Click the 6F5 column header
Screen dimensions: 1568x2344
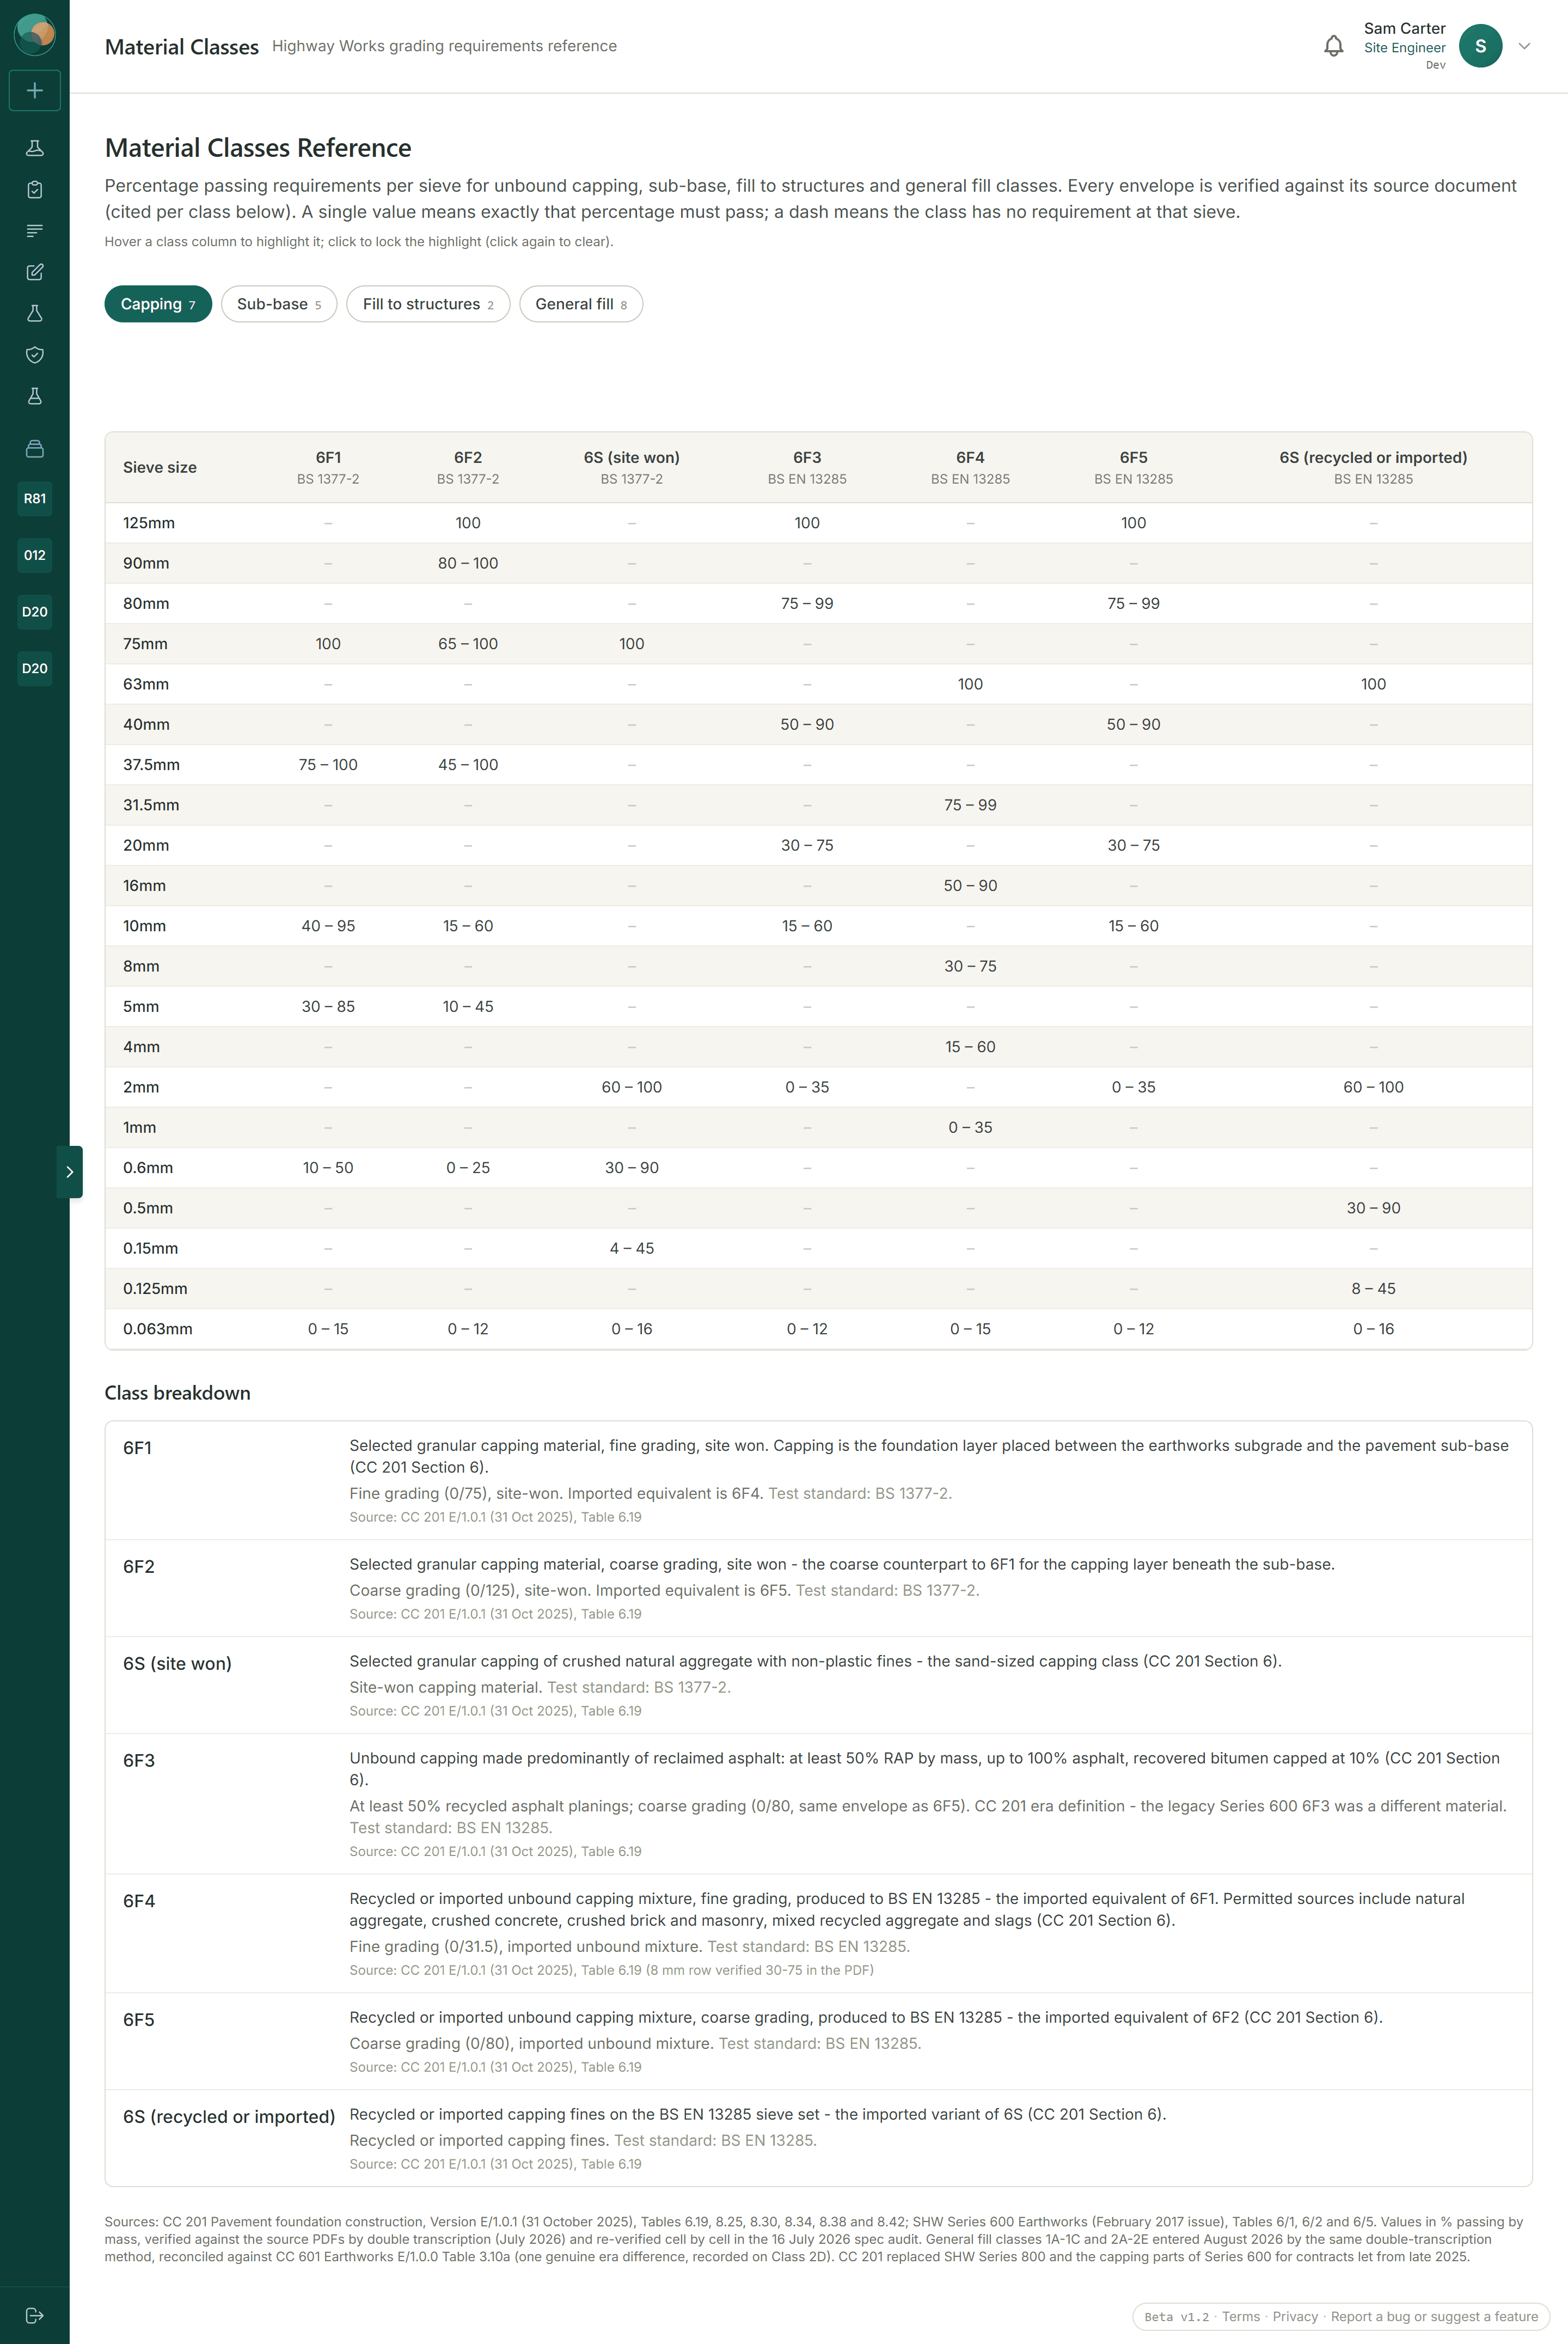coord(1133,467)
